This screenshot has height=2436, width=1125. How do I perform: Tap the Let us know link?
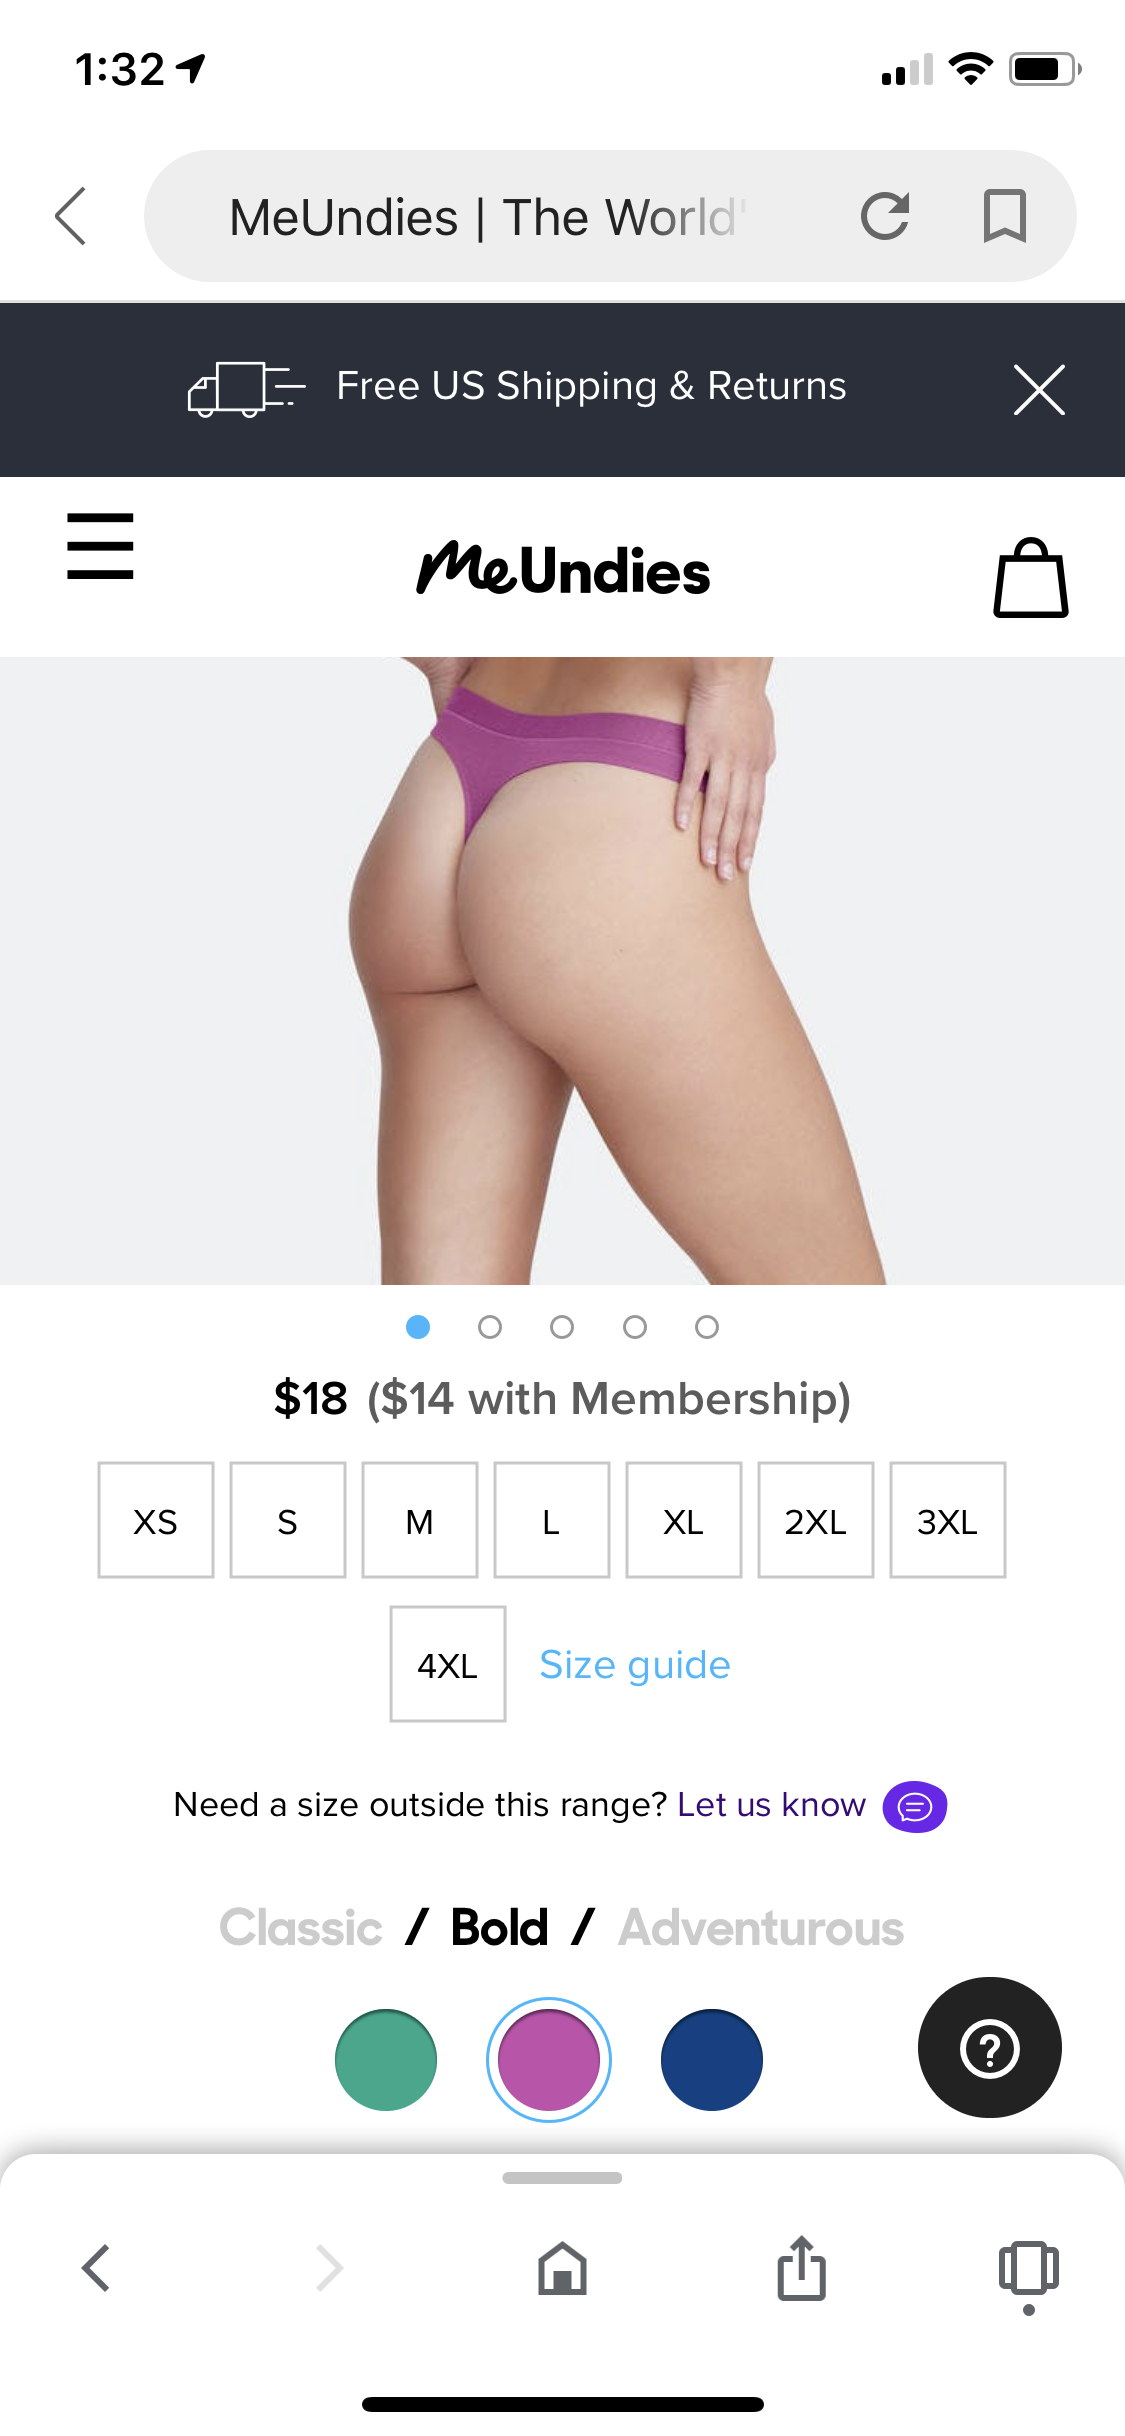coord(771,1805)
